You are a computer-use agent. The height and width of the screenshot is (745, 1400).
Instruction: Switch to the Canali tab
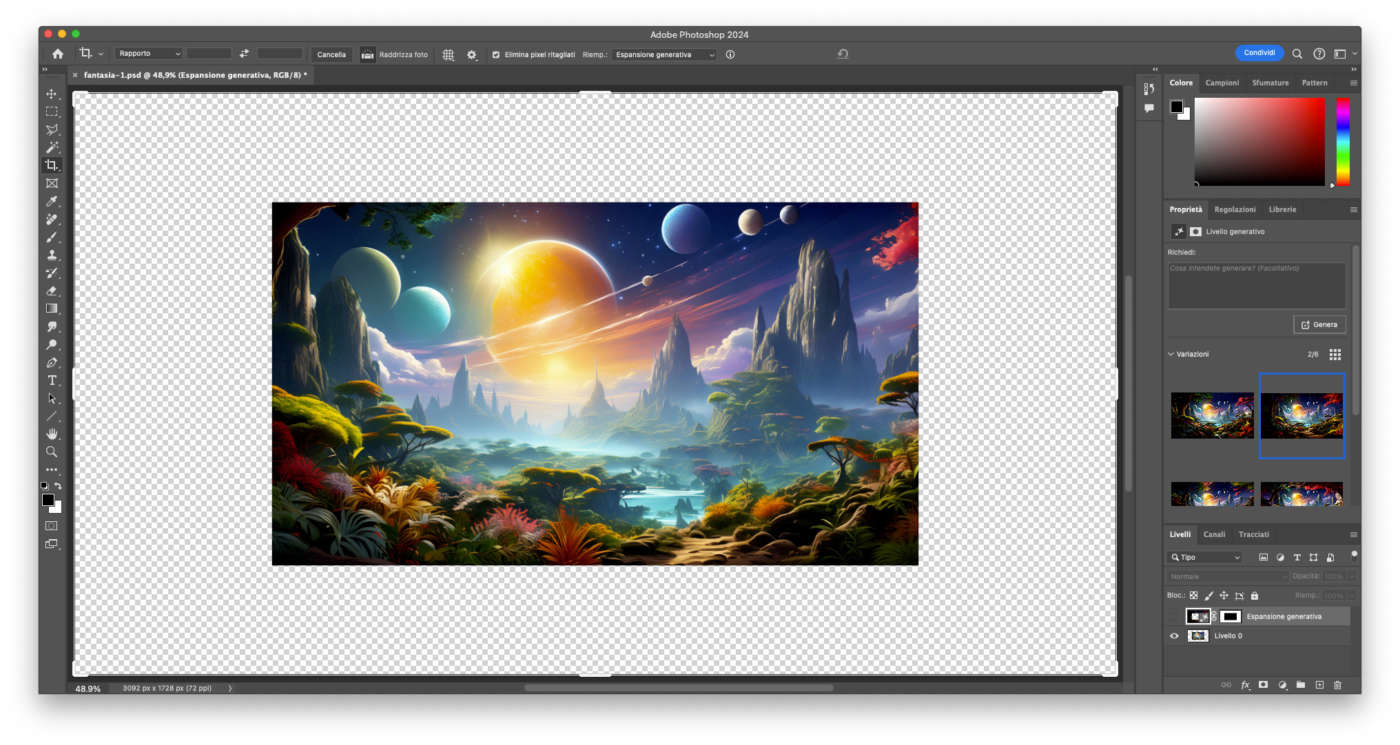[x=1214, y=534]
